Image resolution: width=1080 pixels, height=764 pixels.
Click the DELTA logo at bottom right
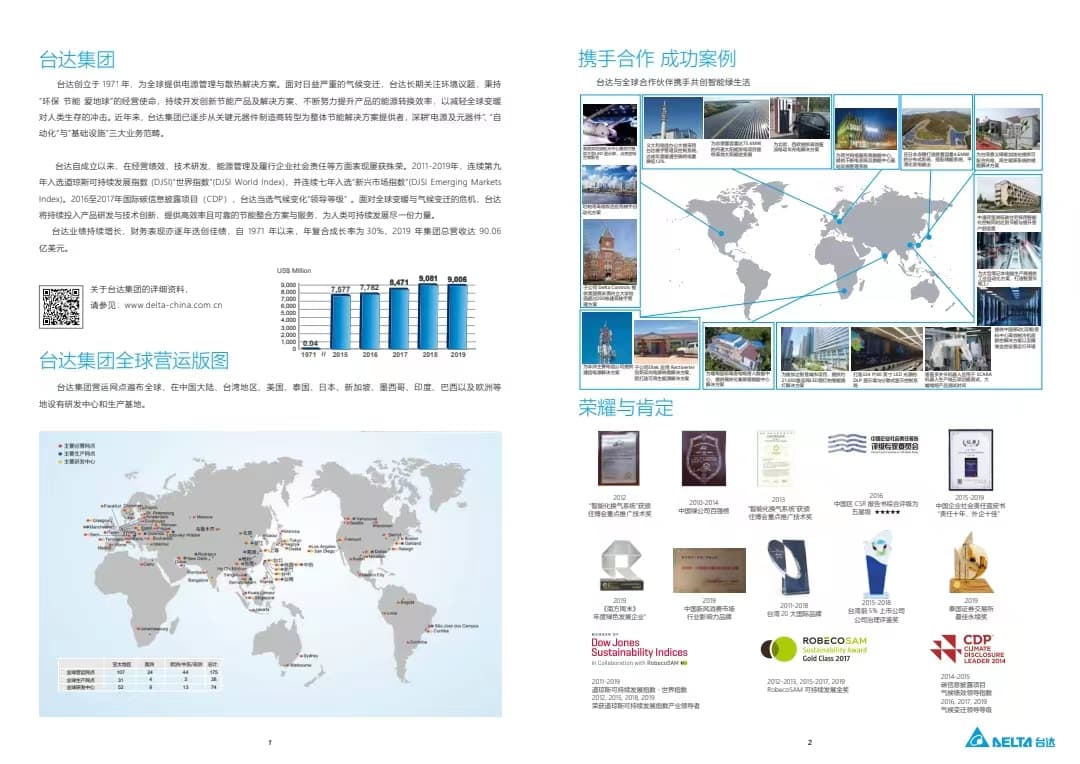(1010, 738)
